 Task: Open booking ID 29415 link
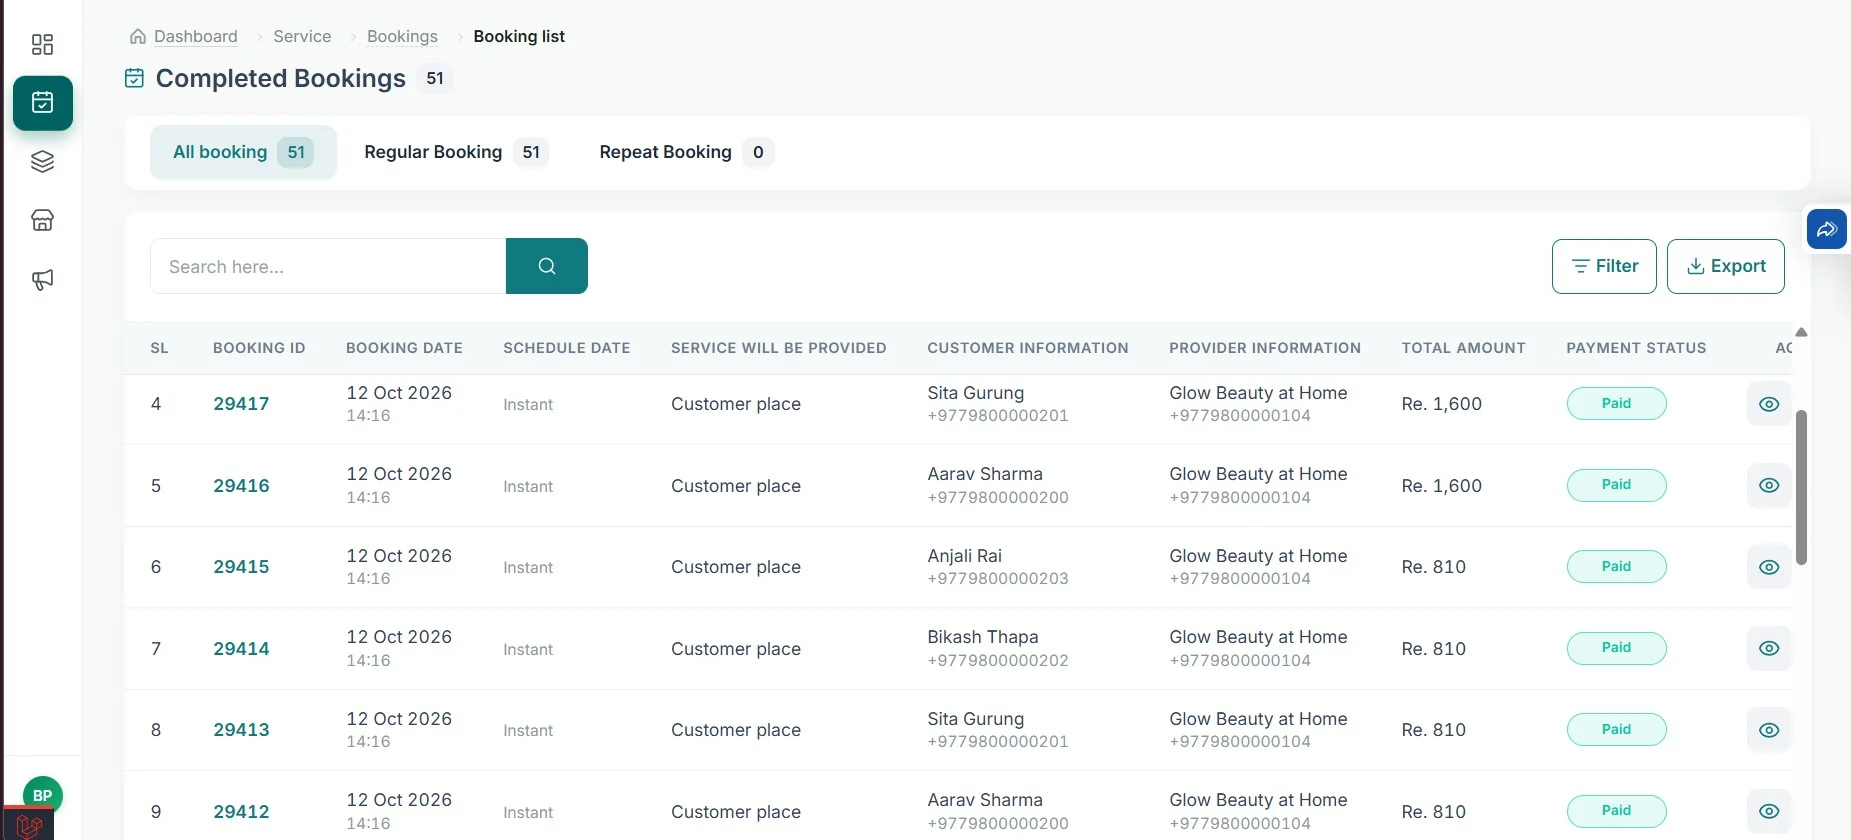tap(241, 567)
